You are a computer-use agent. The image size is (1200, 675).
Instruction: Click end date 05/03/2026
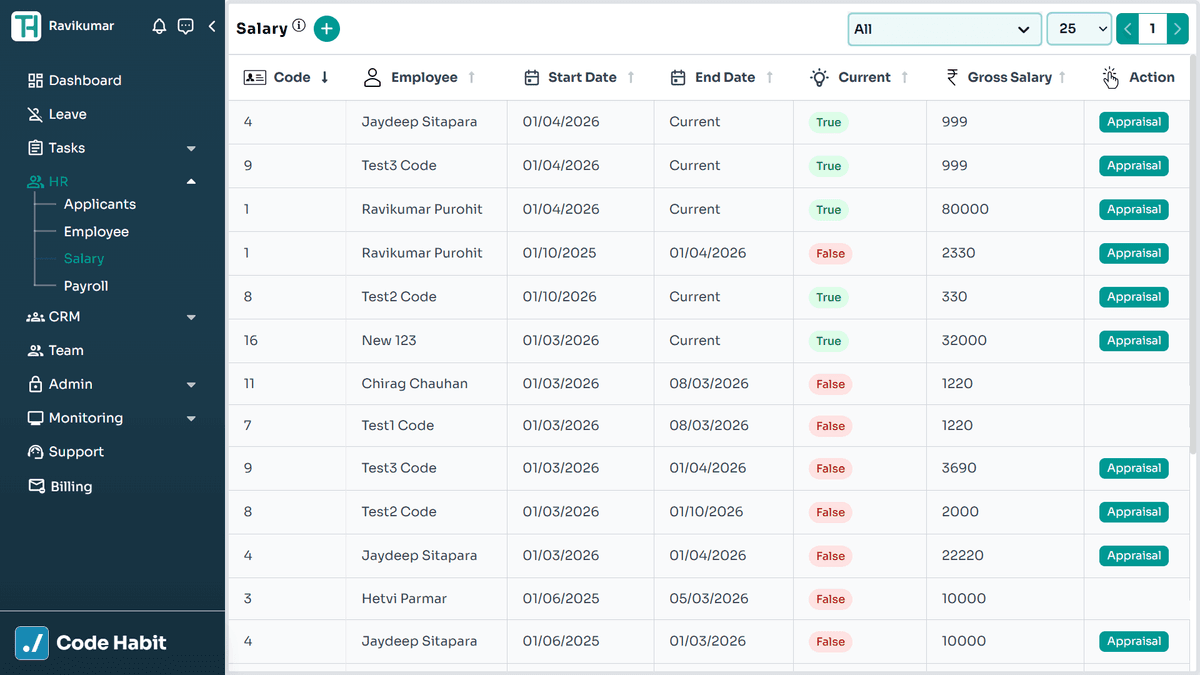(709, 599)
